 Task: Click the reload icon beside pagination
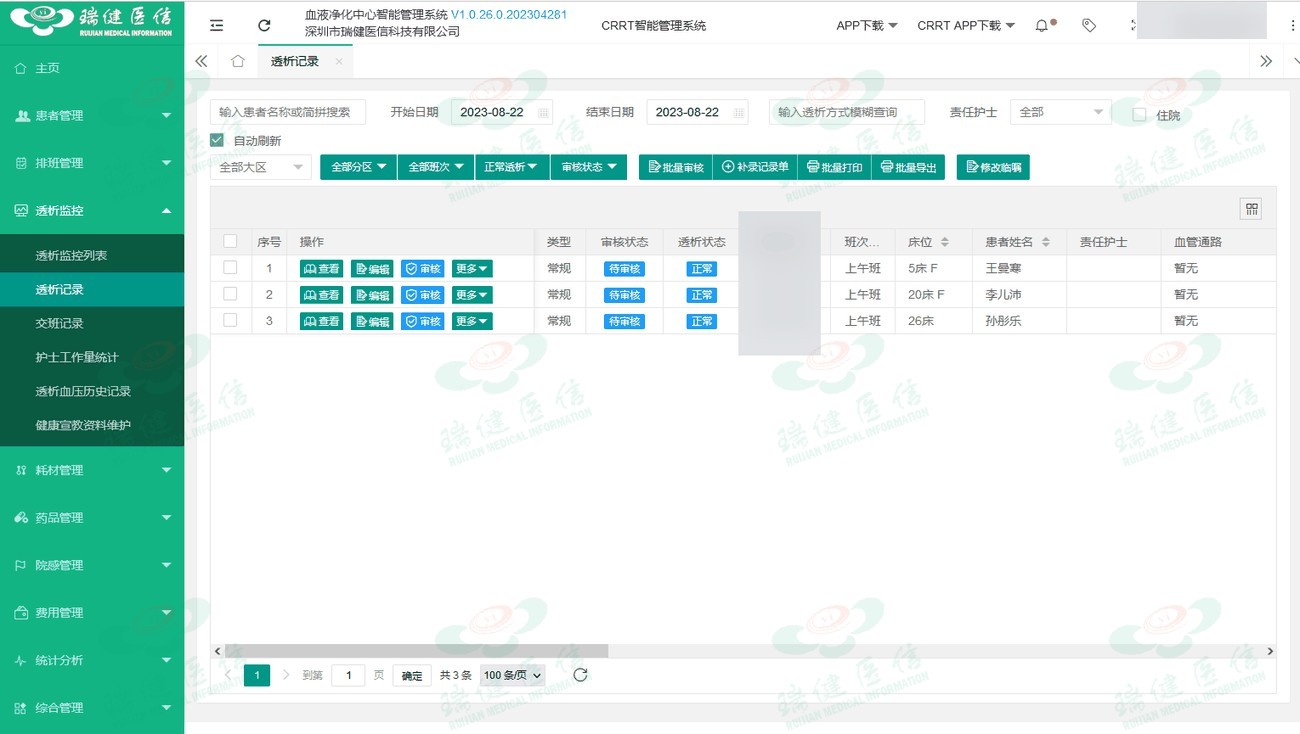(580, 675)
